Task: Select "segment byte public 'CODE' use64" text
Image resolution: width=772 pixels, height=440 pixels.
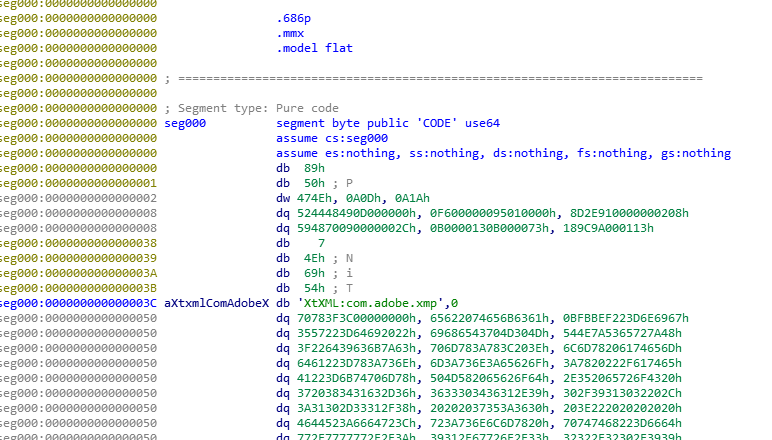Action: pyautogui.click(x=388, y=124)
